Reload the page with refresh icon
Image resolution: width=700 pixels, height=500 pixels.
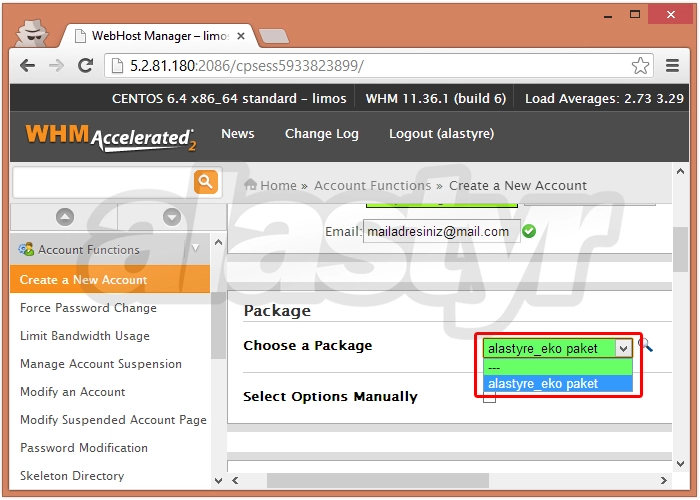pos(85,66)
